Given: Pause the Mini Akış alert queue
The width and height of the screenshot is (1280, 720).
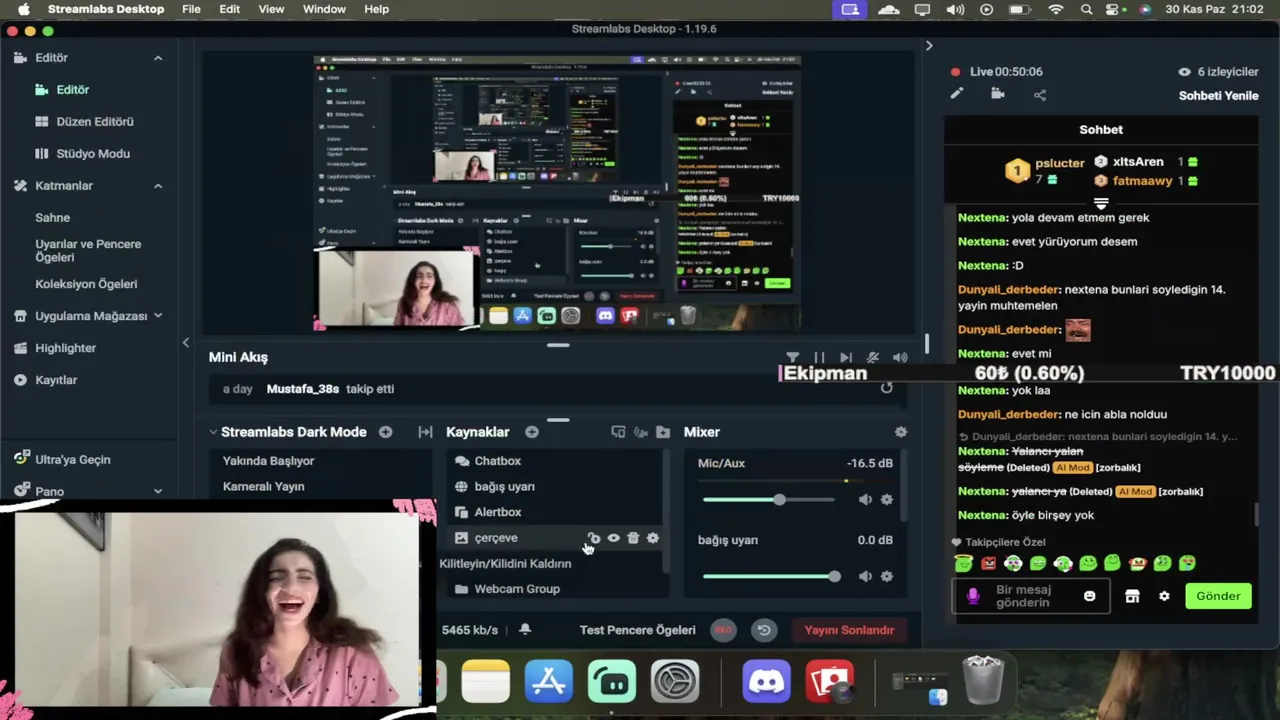Looking at the screenshot, I should click(x=819, y=357).
